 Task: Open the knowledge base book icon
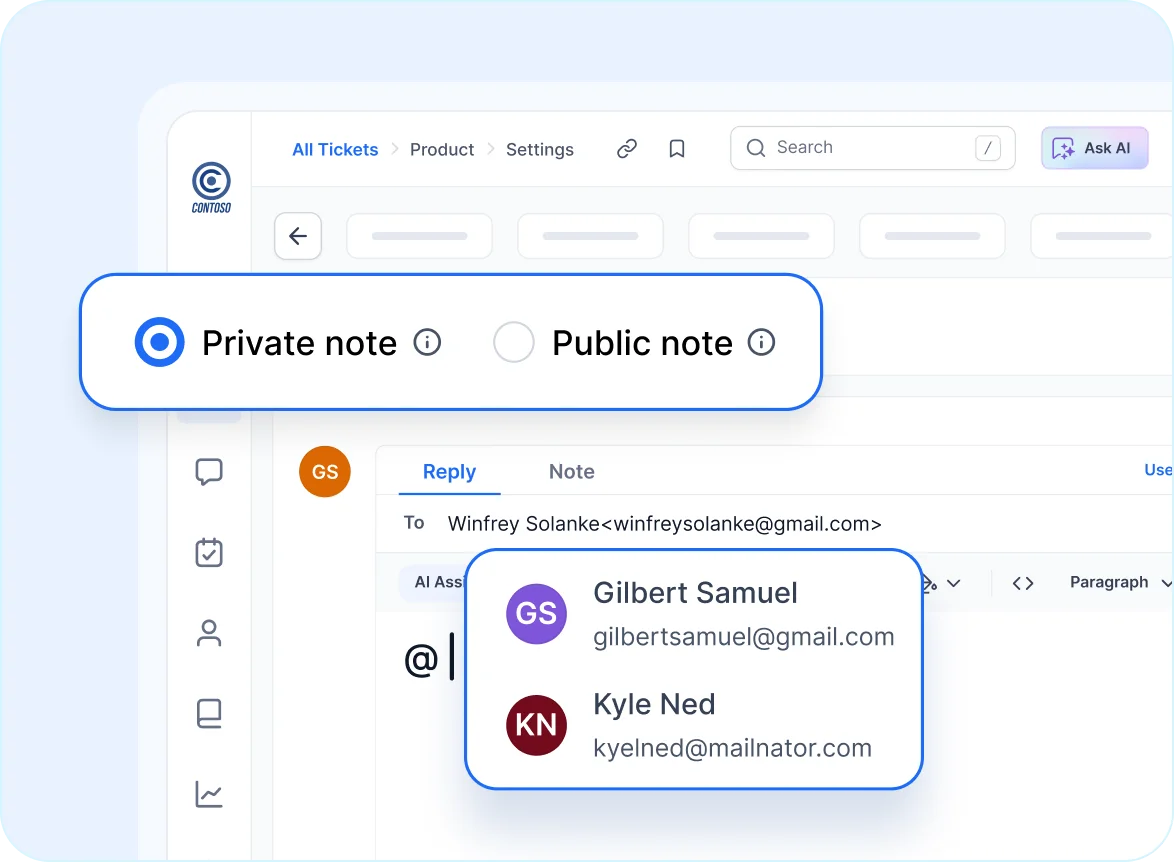209,713
